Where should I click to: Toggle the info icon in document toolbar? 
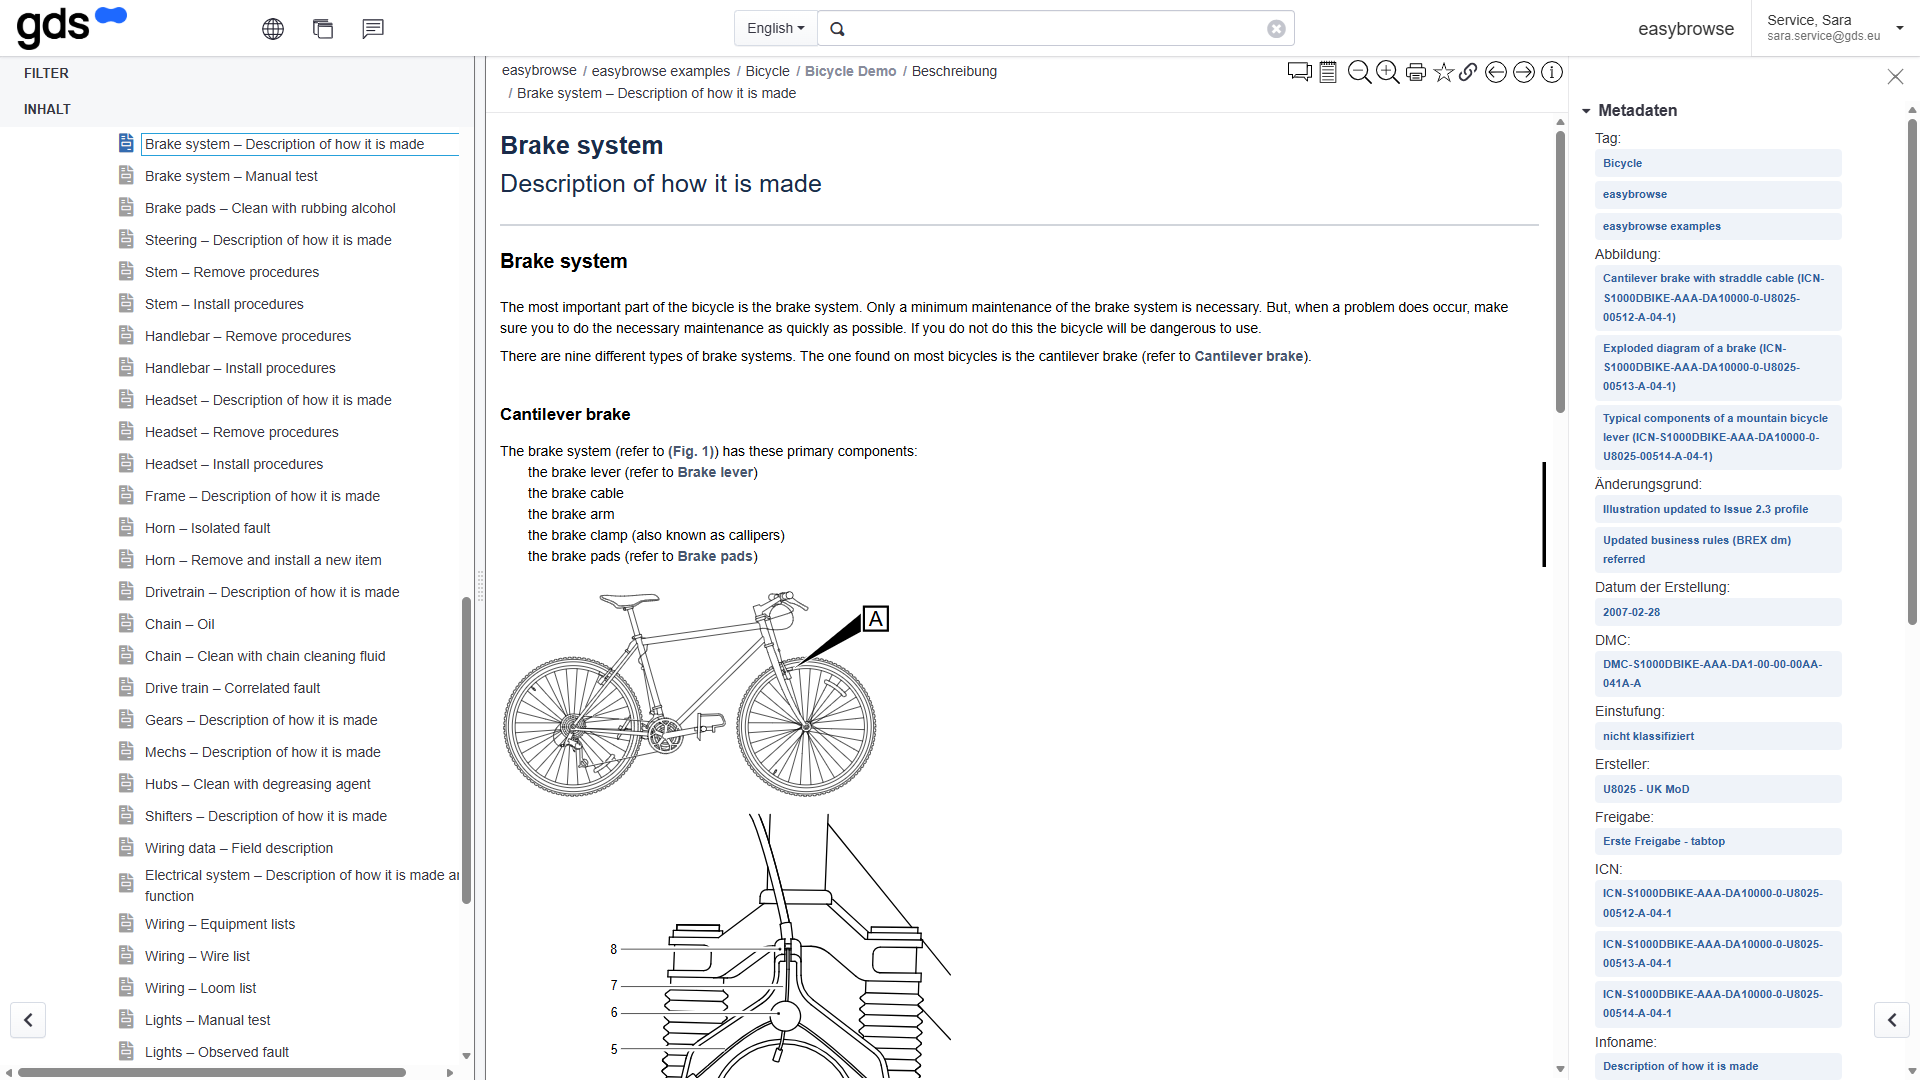point(1552,72)
